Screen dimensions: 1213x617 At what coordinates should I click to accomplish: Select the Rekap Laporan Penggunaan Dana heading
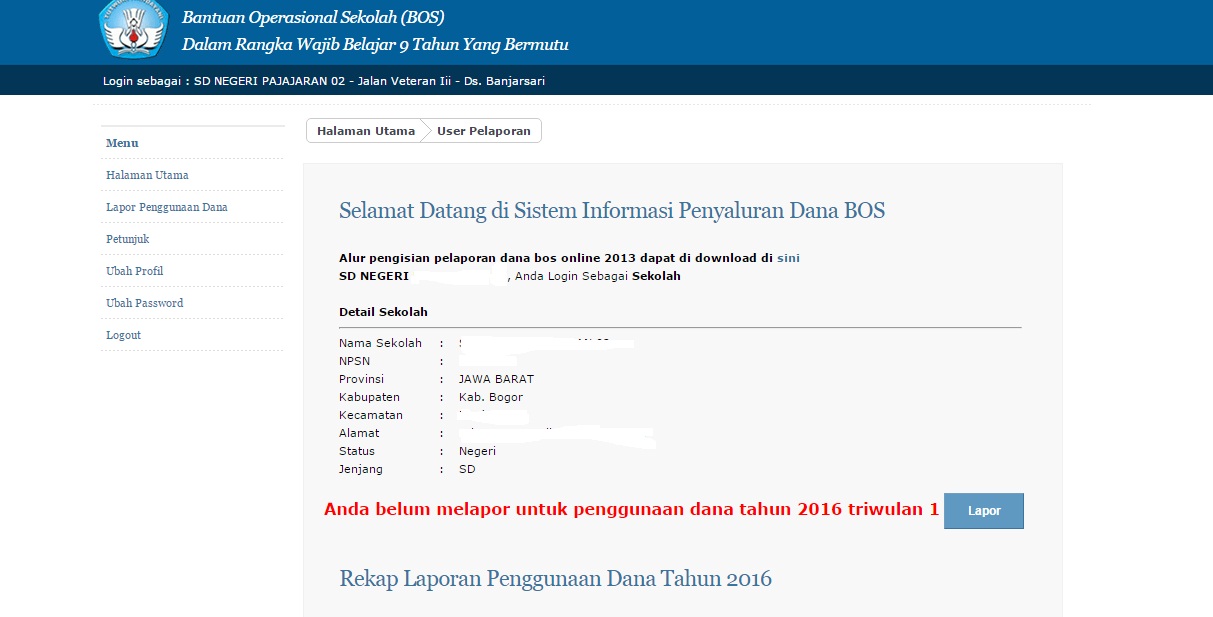pos(554,578)
